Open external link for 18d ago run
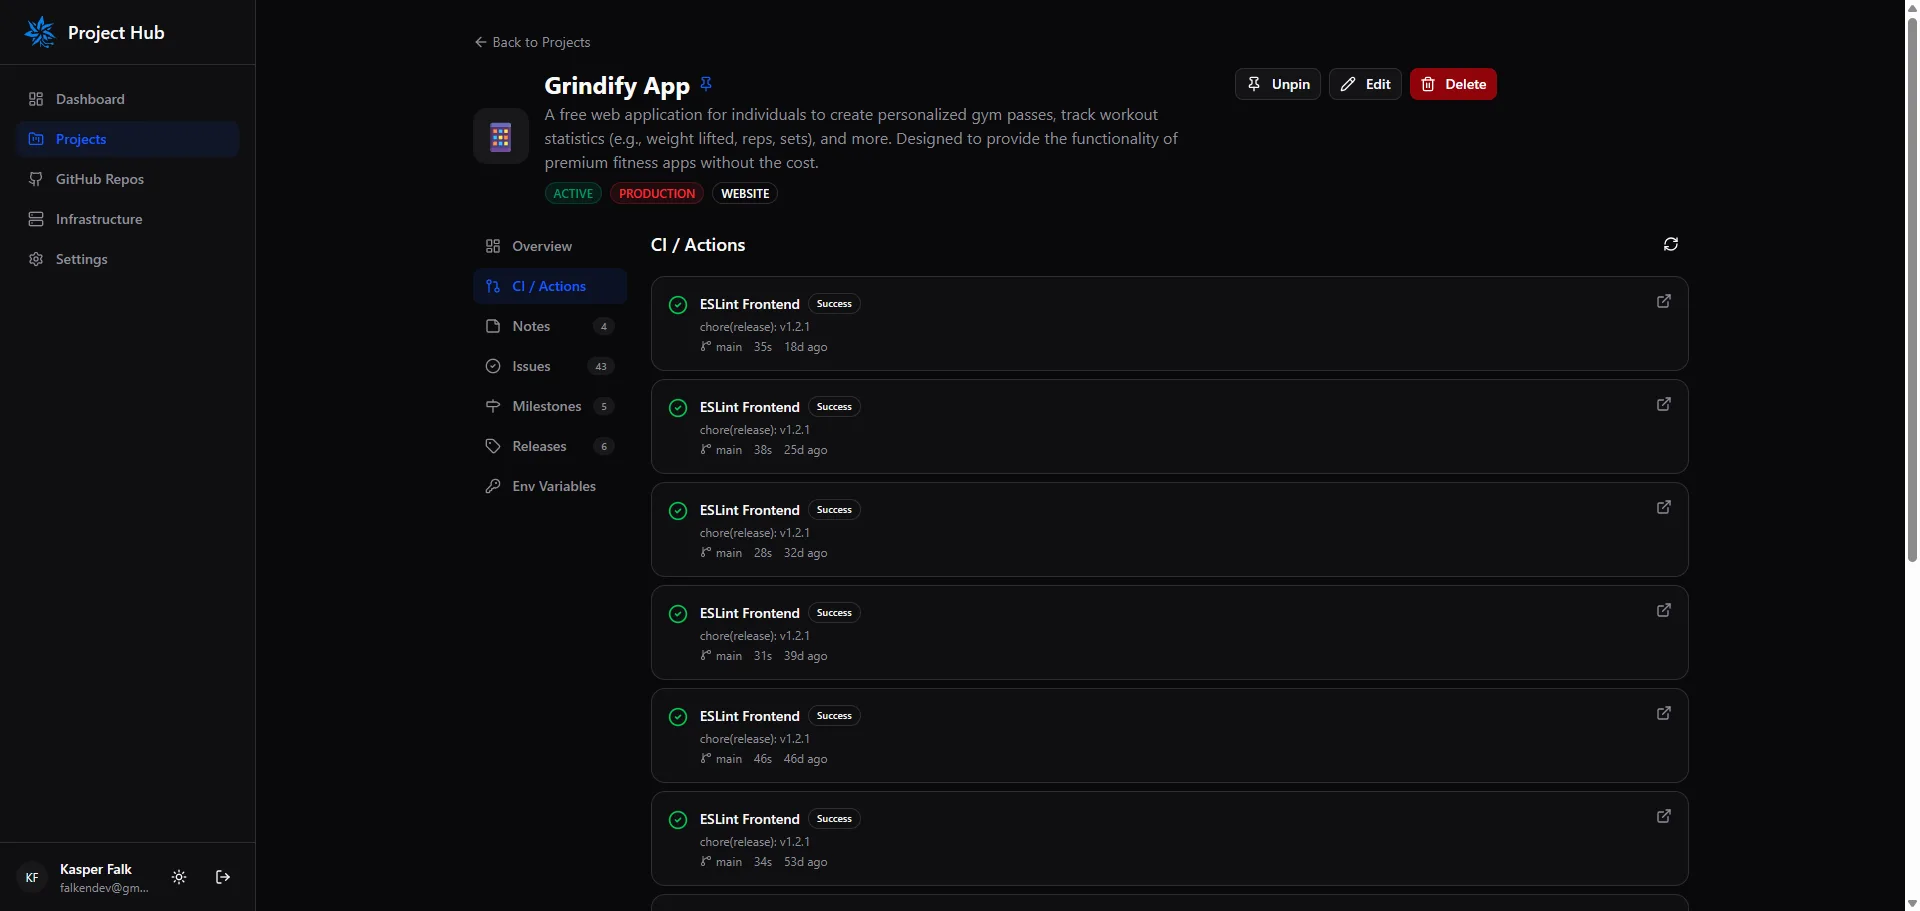This screenshot has height=911, width=1920. pyautogui.click(x=1664, y=301)
